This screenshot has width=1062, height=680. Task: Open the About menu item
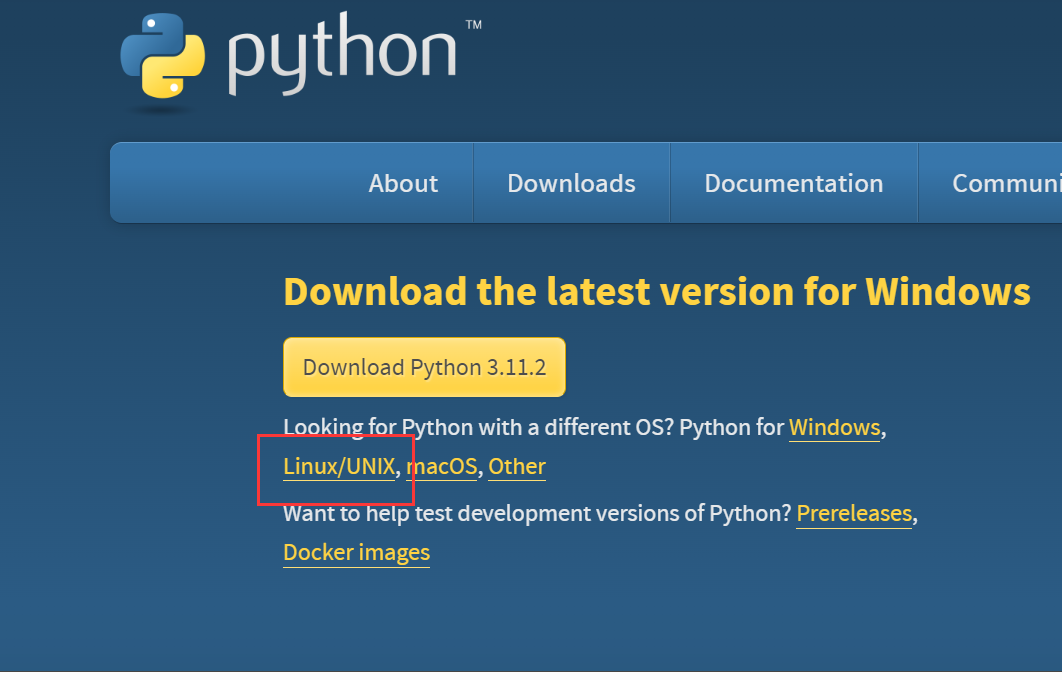coord(403,184)
